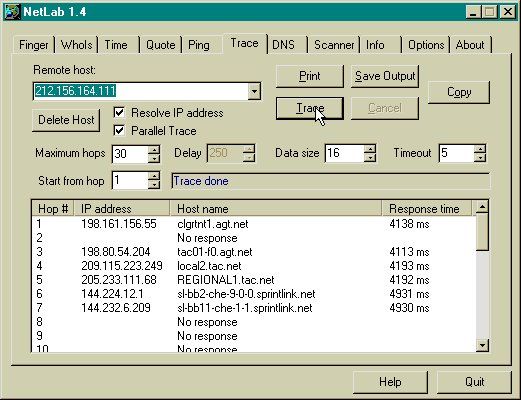The height and width of the screenshot is (400, 521).
Task: Open Remote host dropdown list
Action: pos(254,91)
